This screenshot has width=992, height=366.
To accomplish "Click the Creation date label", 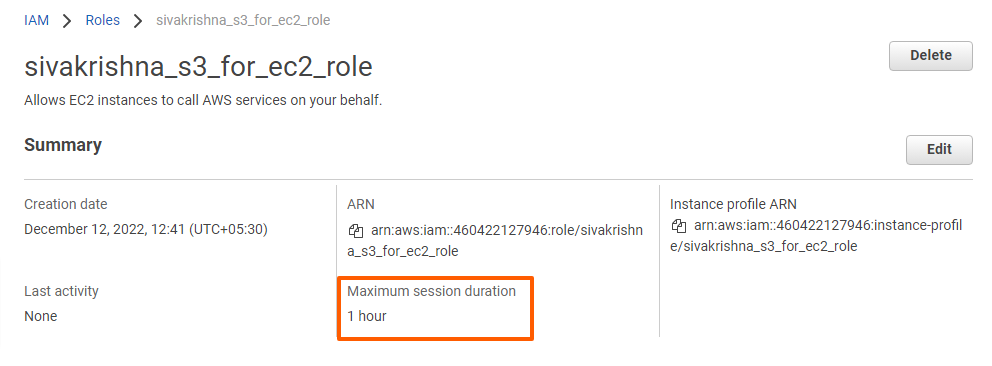I will coord(66,204).
